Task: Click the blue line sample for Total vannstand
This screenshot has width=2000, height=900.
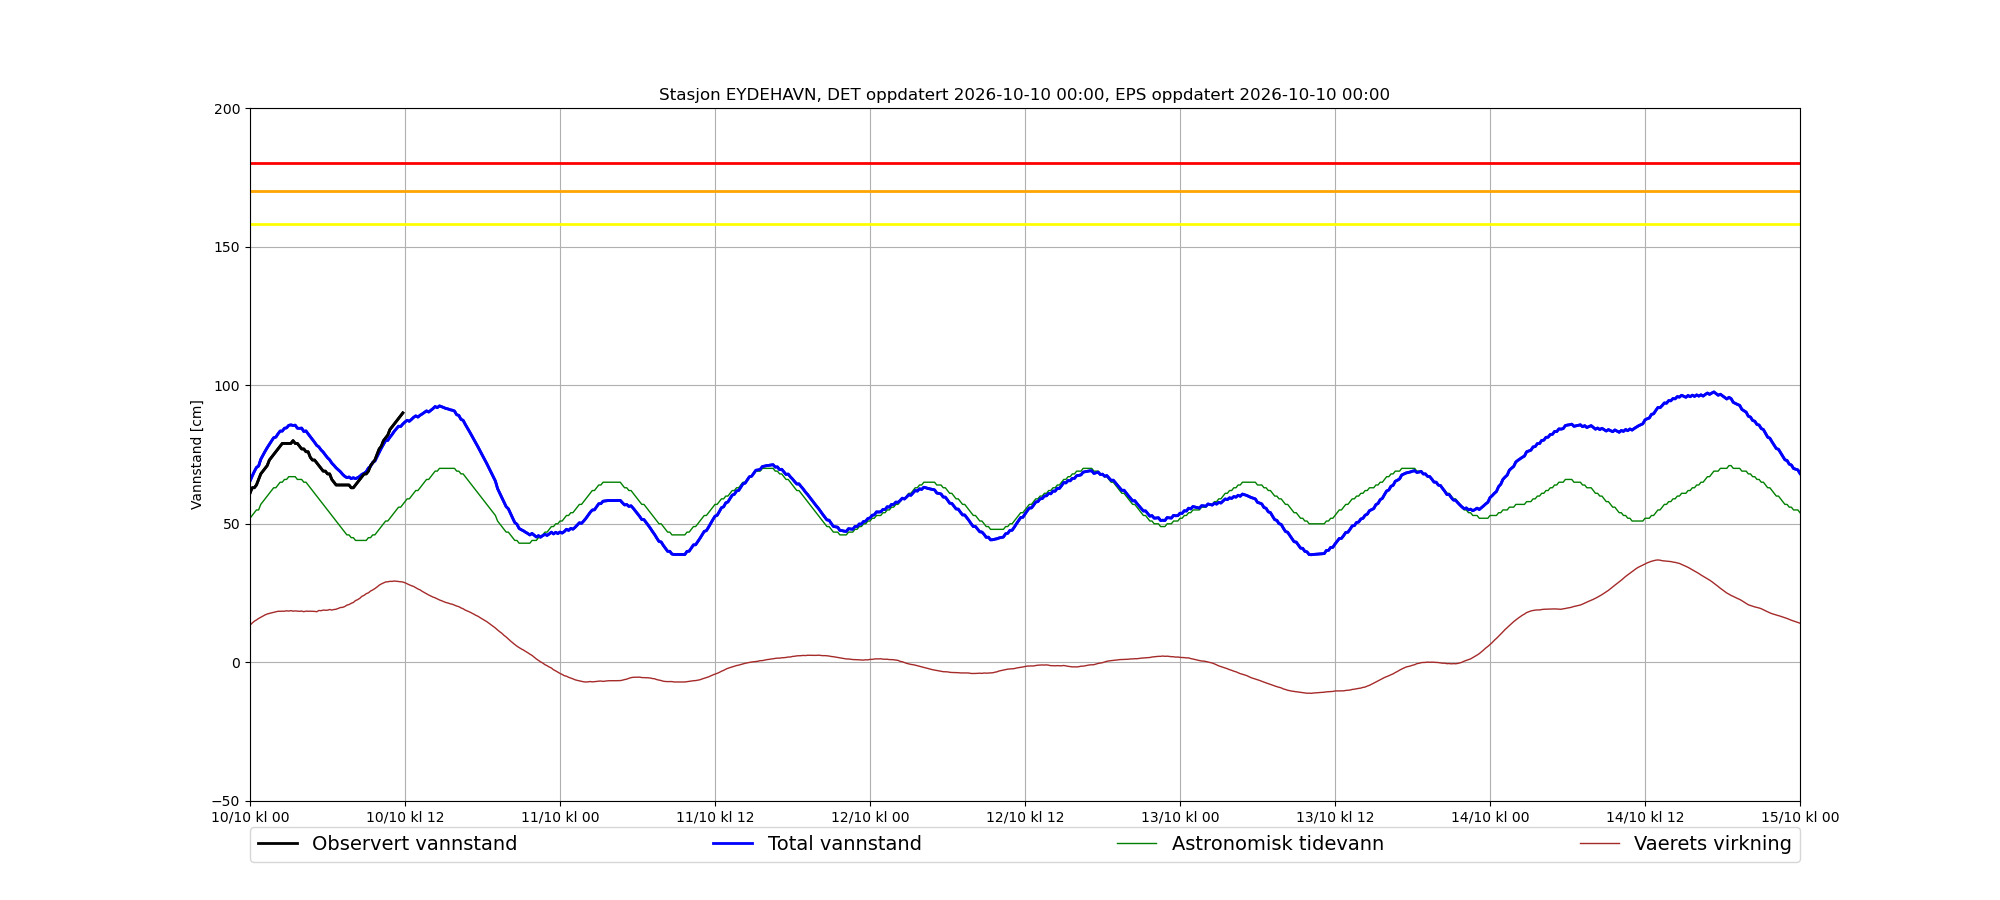Action: [733, 844]
